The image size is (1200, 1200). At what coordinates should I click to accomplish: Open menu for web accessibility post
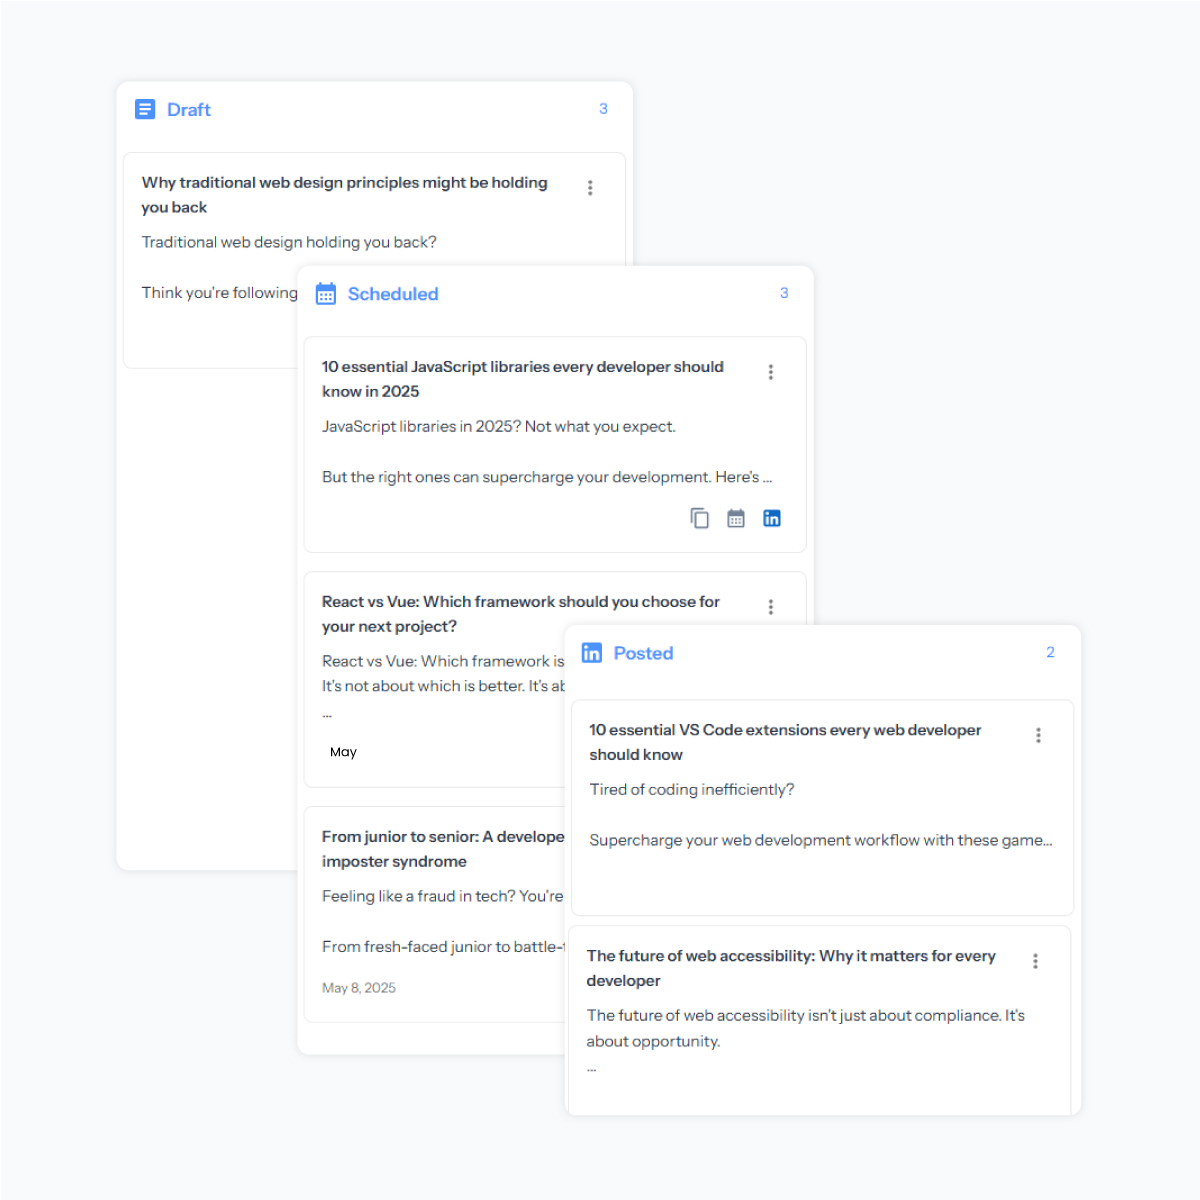1035,961
